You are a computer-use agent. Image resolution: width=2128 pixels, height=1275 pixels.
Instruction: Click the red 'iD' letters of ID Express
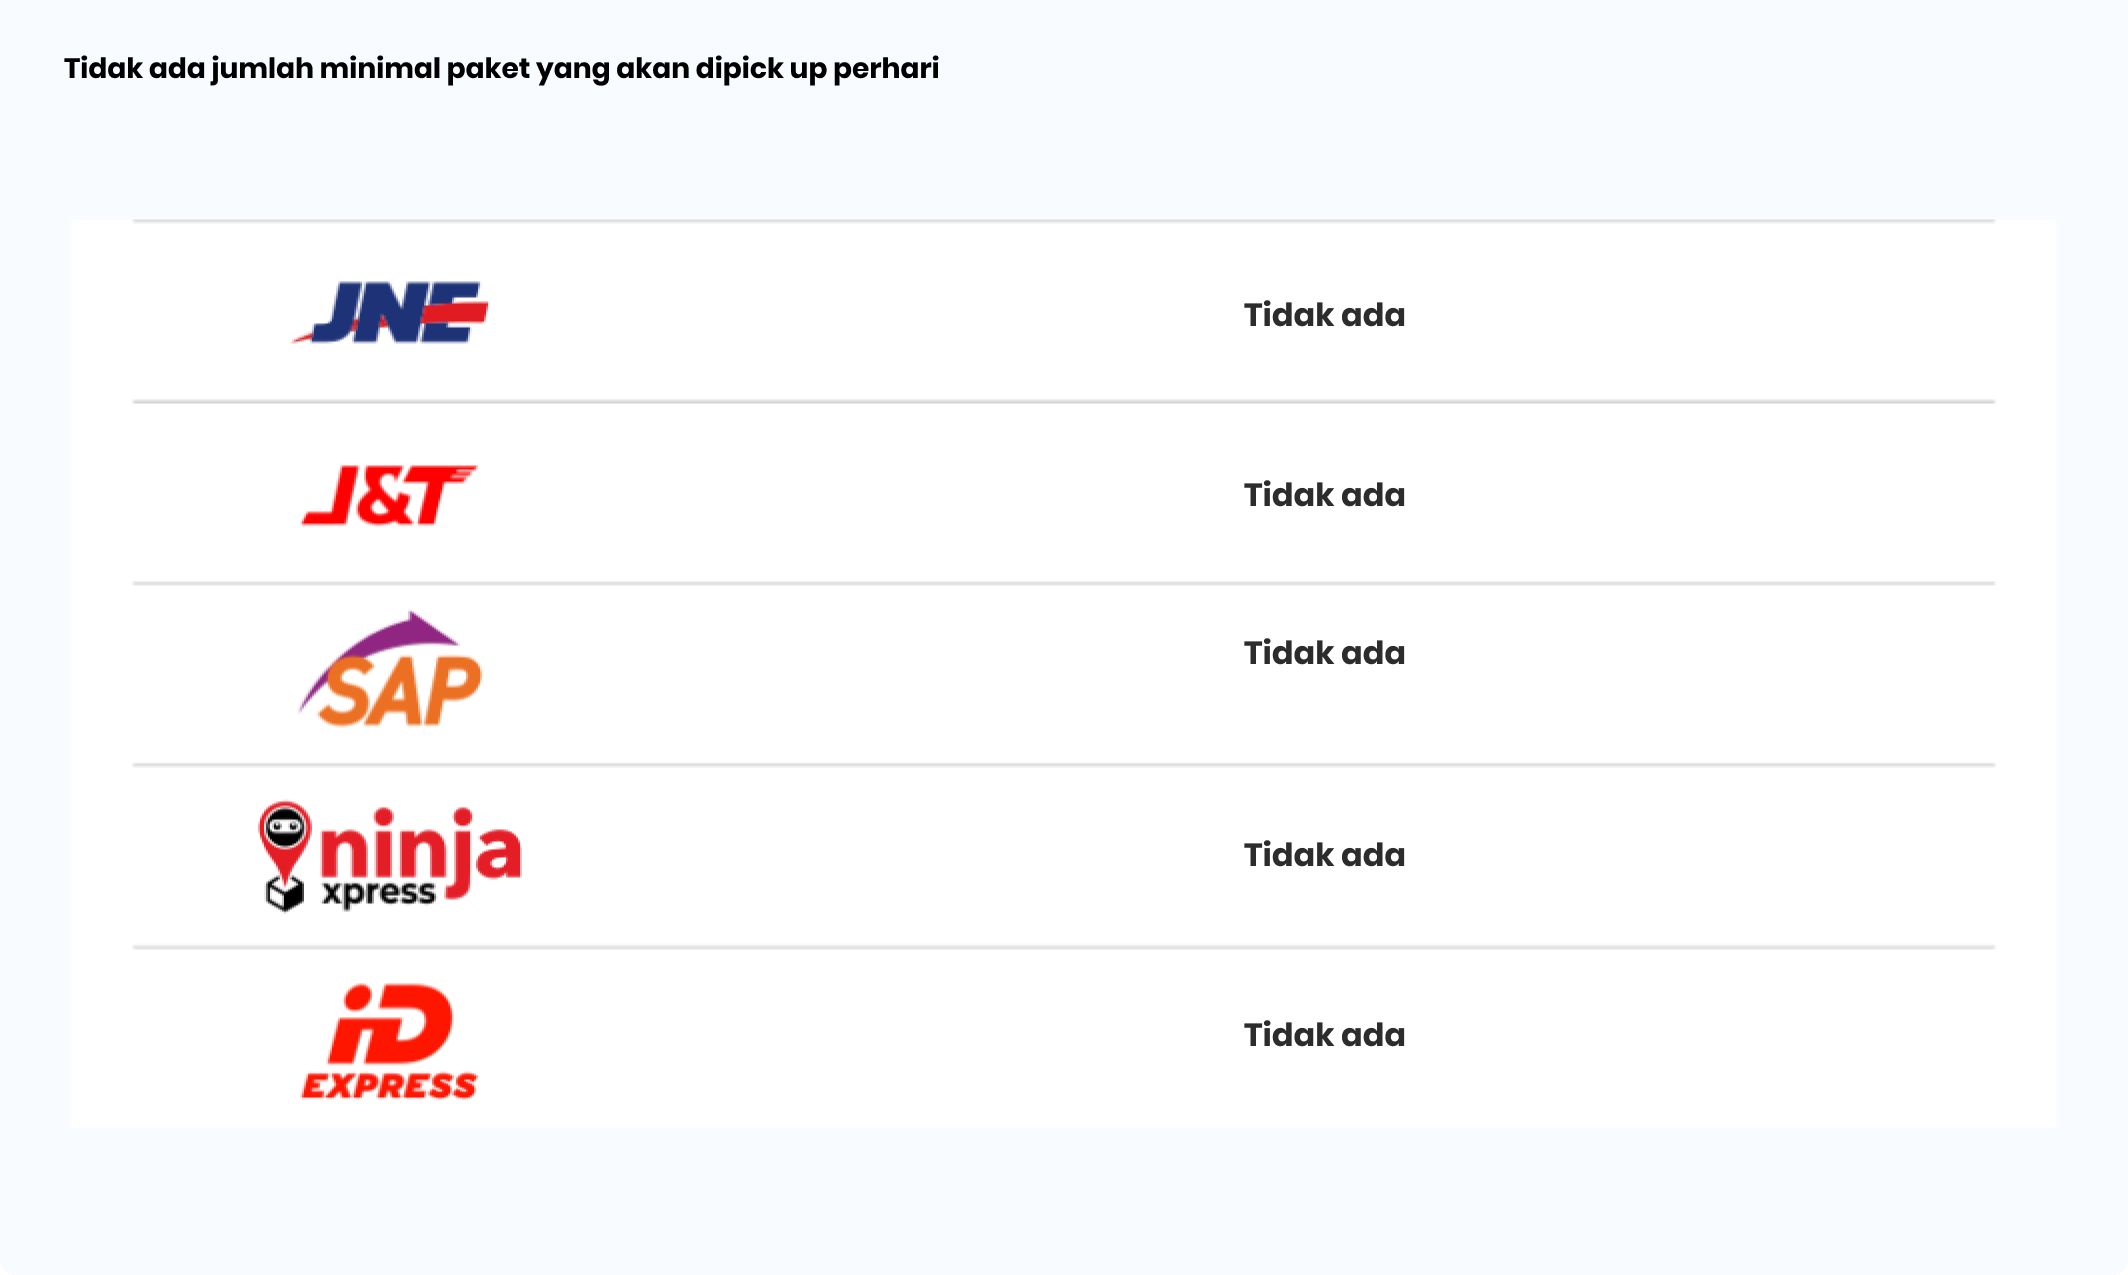(390, 1025)
